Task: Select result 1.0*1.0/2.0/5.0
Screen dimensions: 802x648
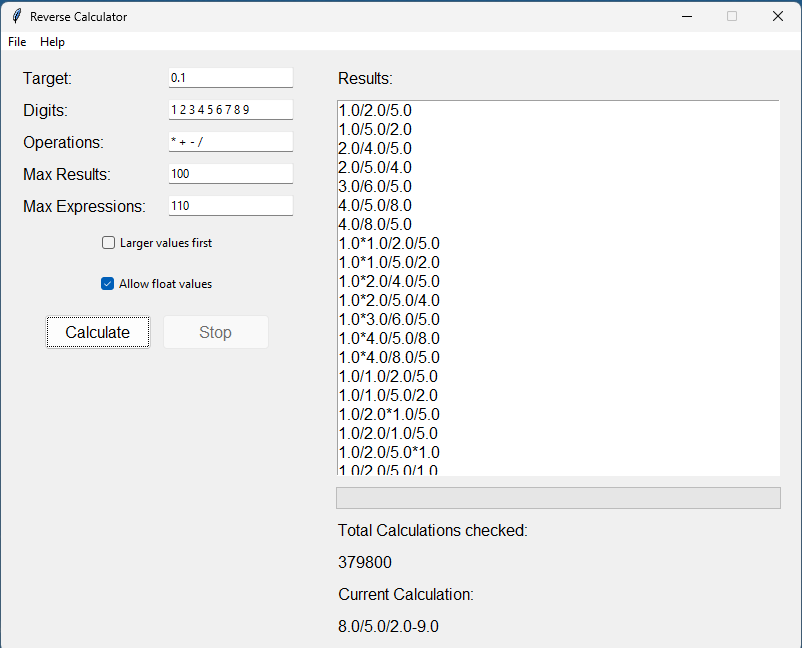Action: click(x=389, y=243)
